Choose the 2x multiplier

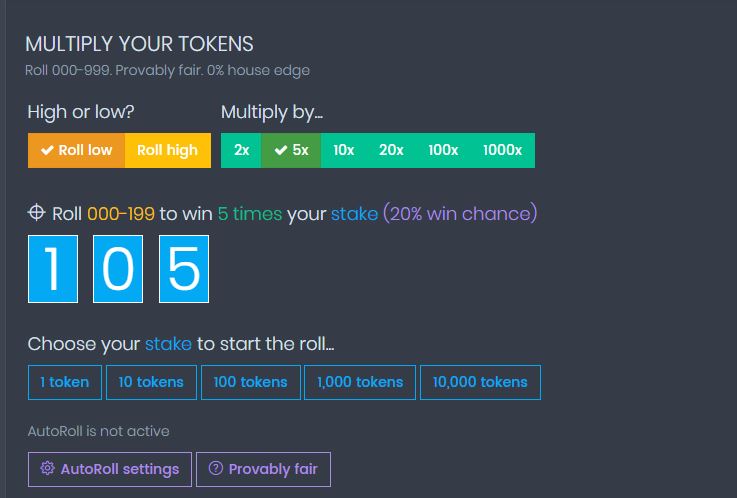click(241, 150)
